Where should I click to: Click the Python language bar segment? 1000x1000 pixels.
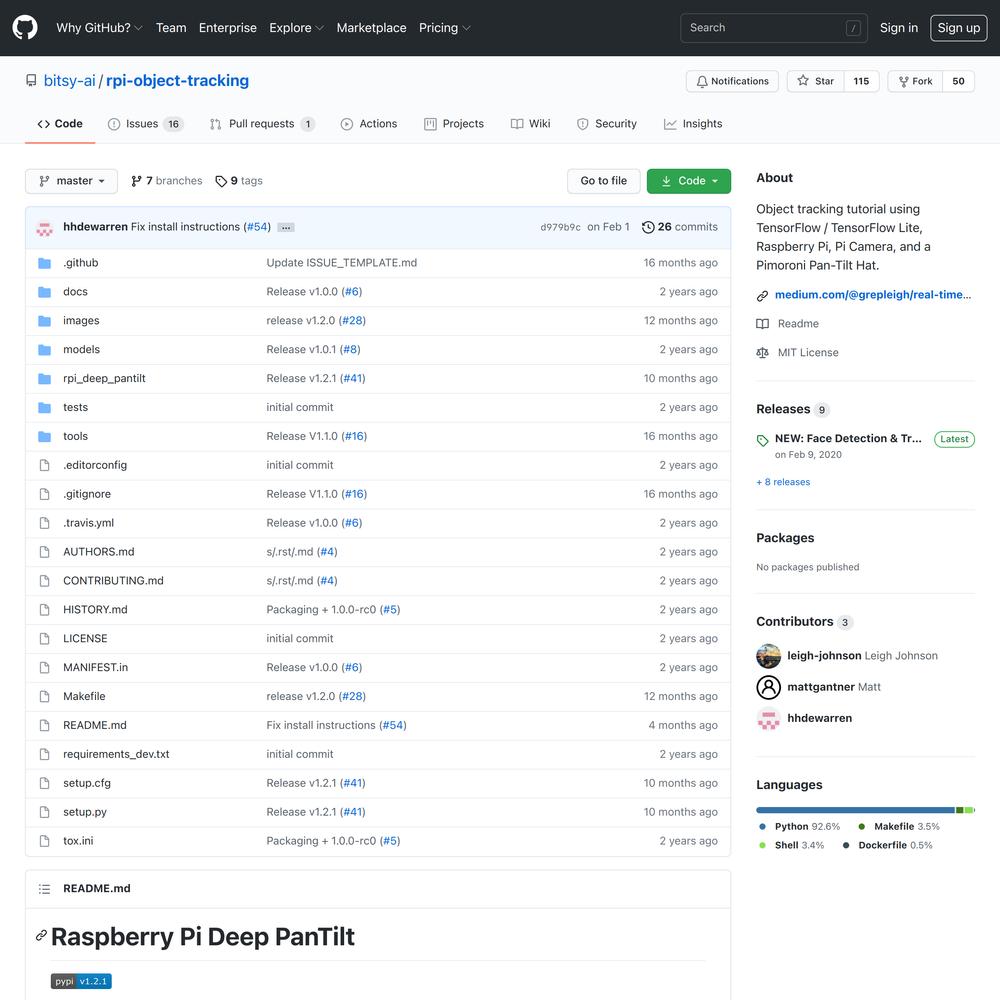[x=855, y=810]
